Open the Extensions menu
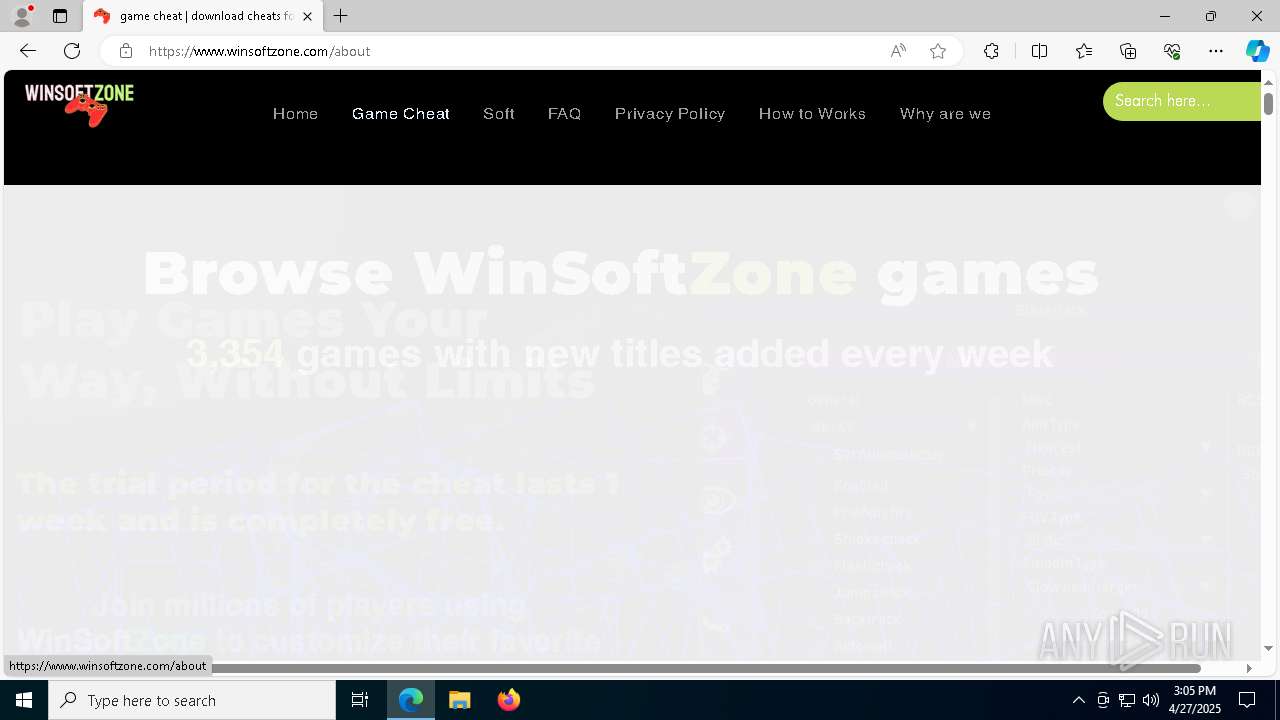1280x720 pixels. pos(991,51)
